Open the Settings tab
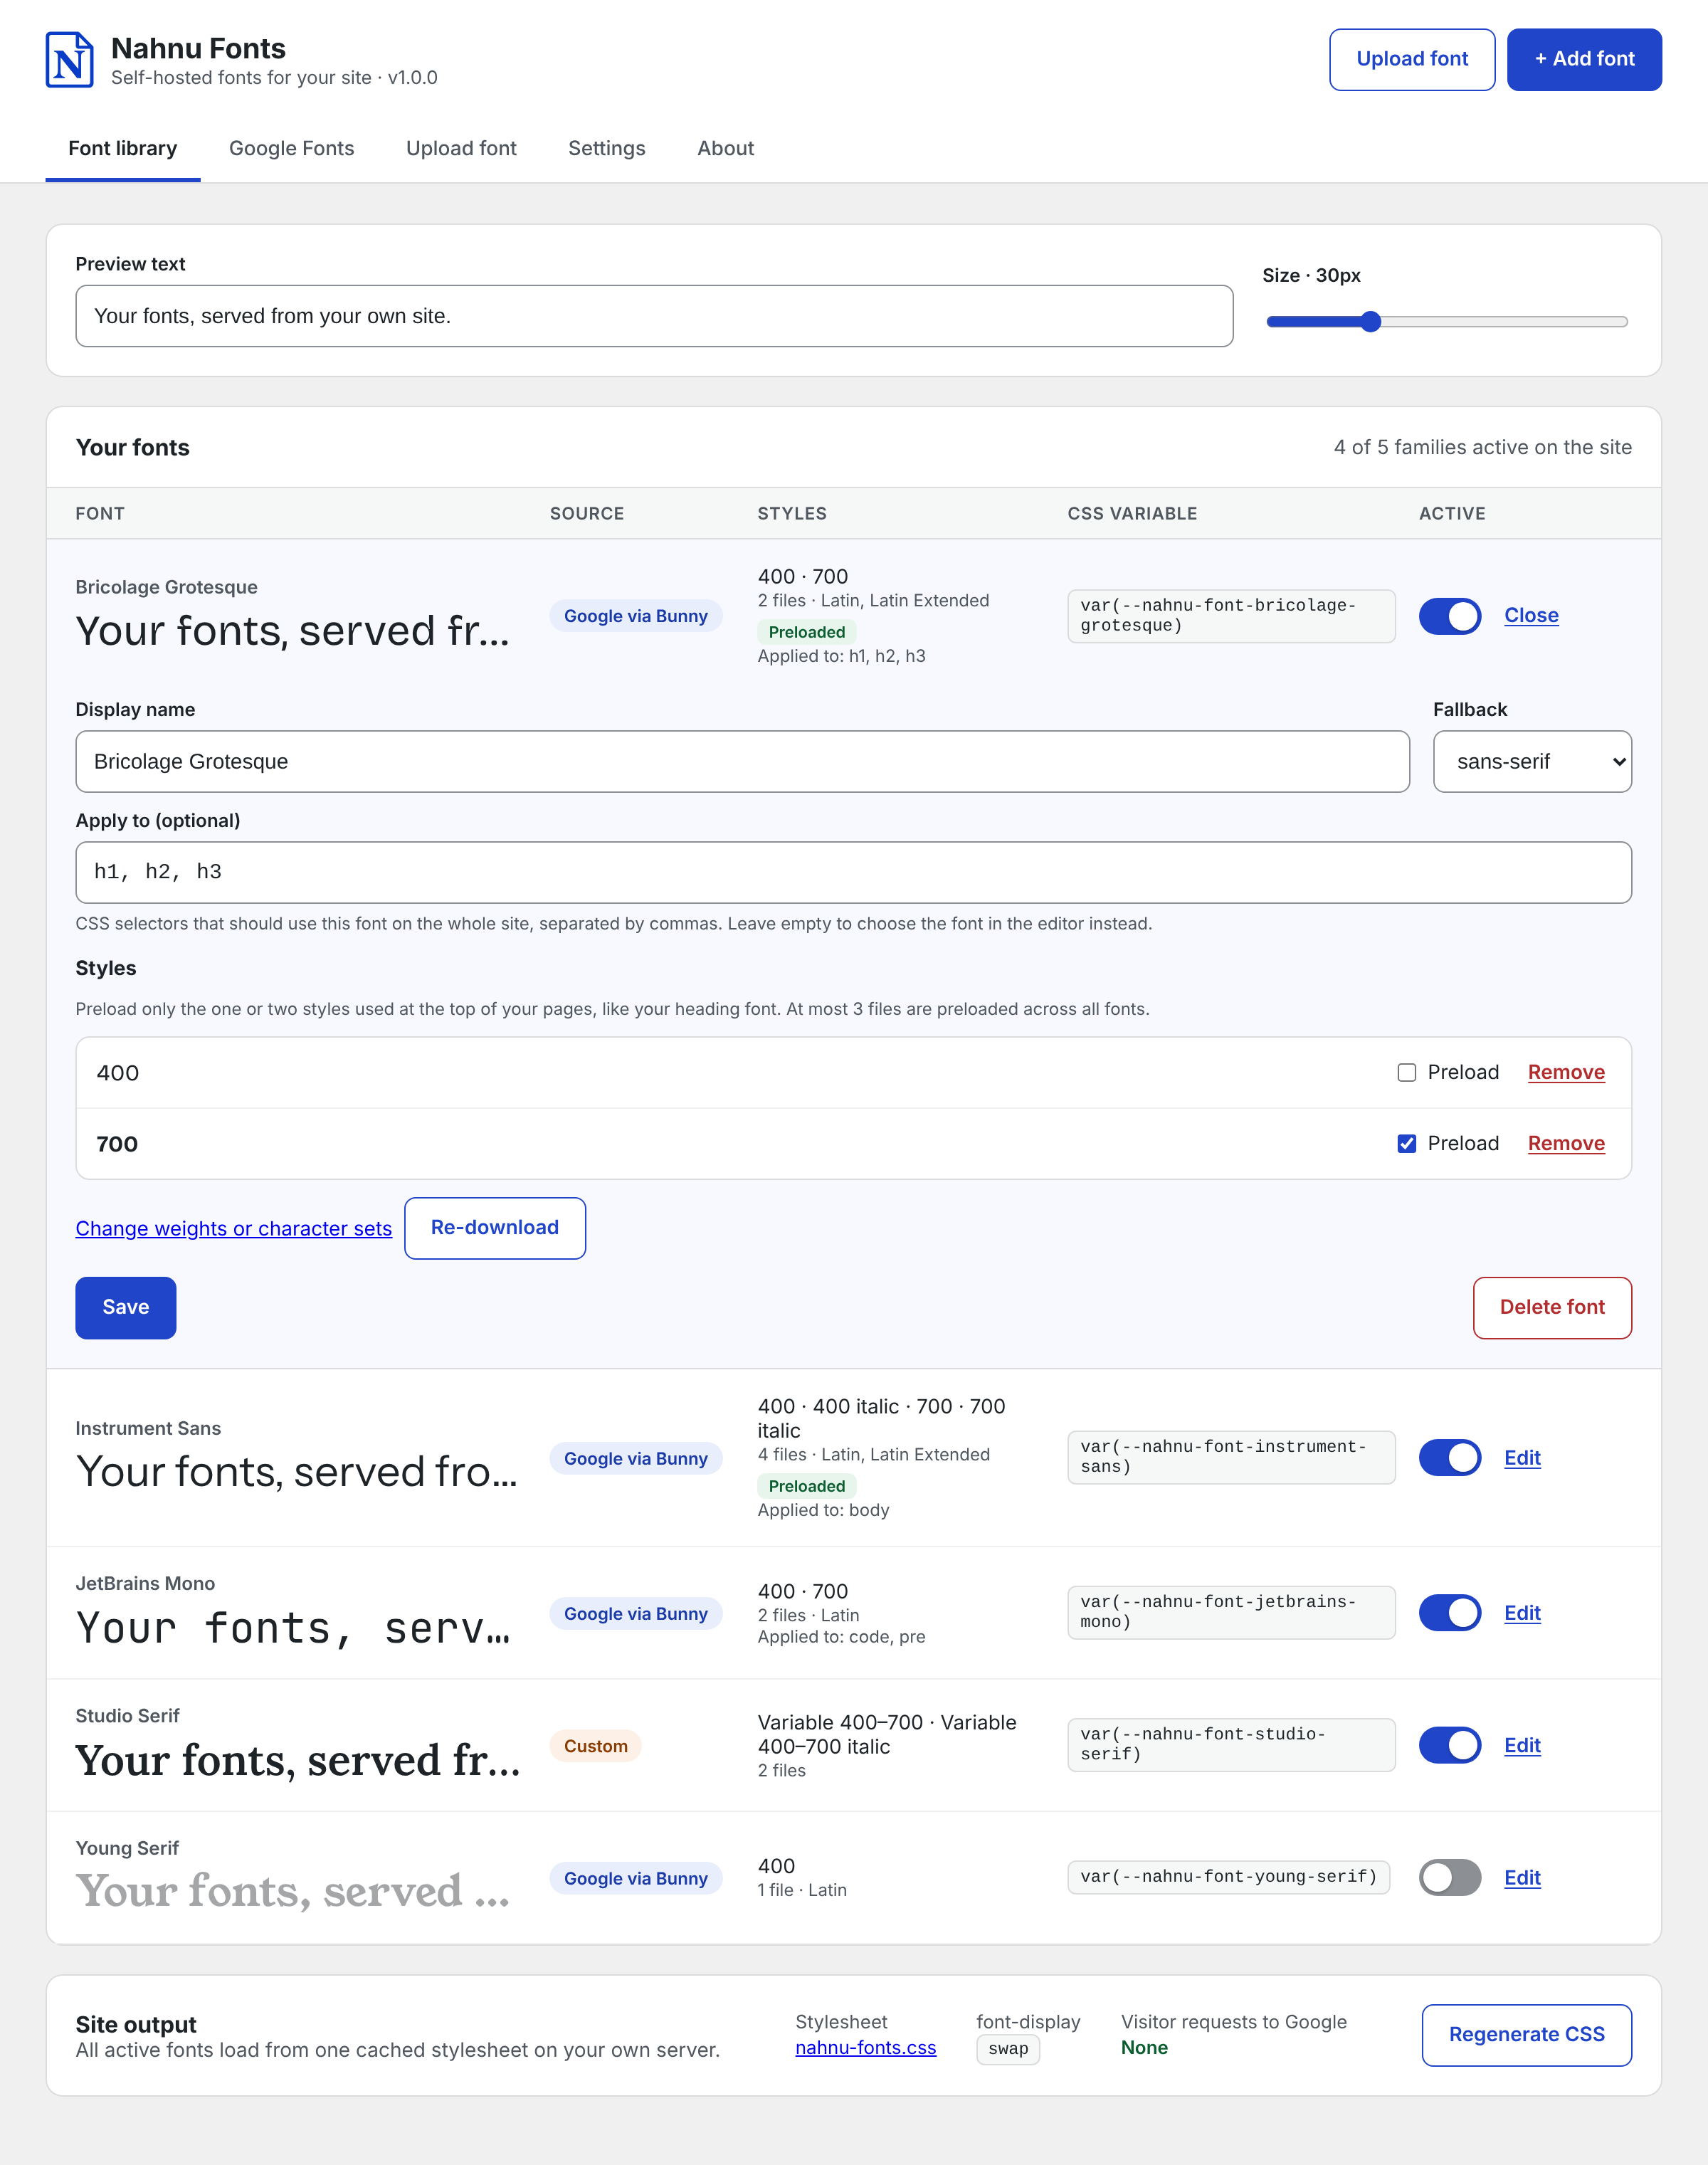The image size is (1708, 2165). point(606,148)
